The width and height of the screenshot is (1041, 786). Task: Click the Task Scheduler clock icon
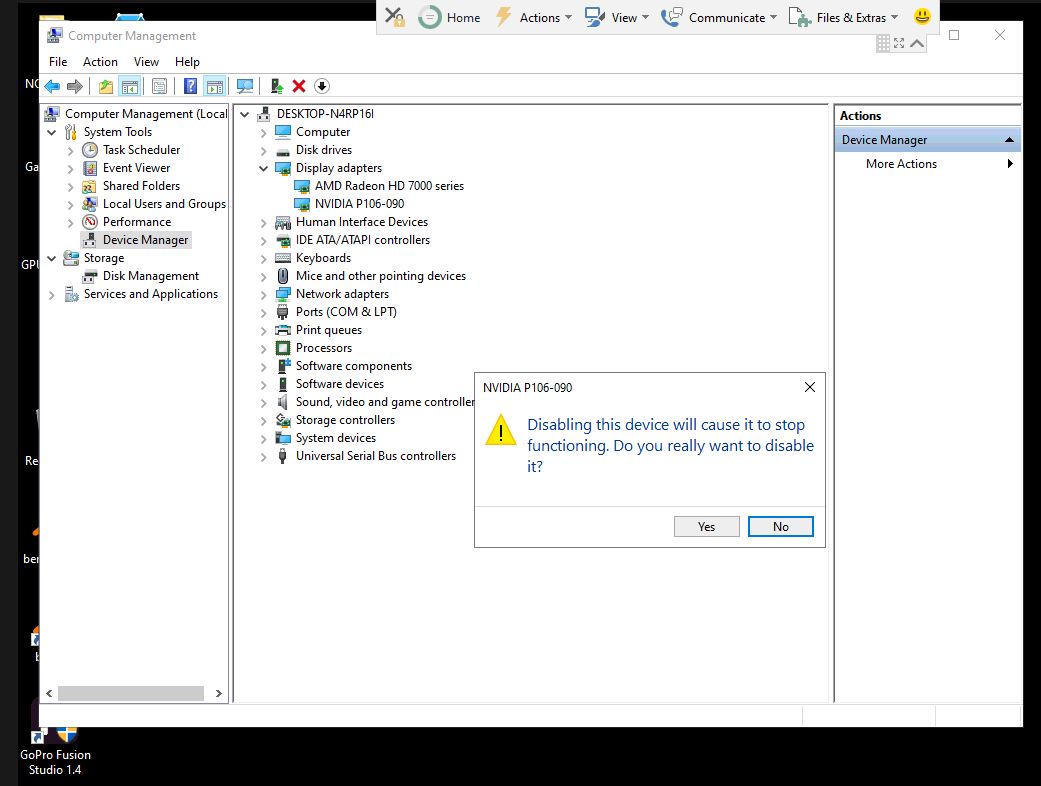click(x=90, y=150)
